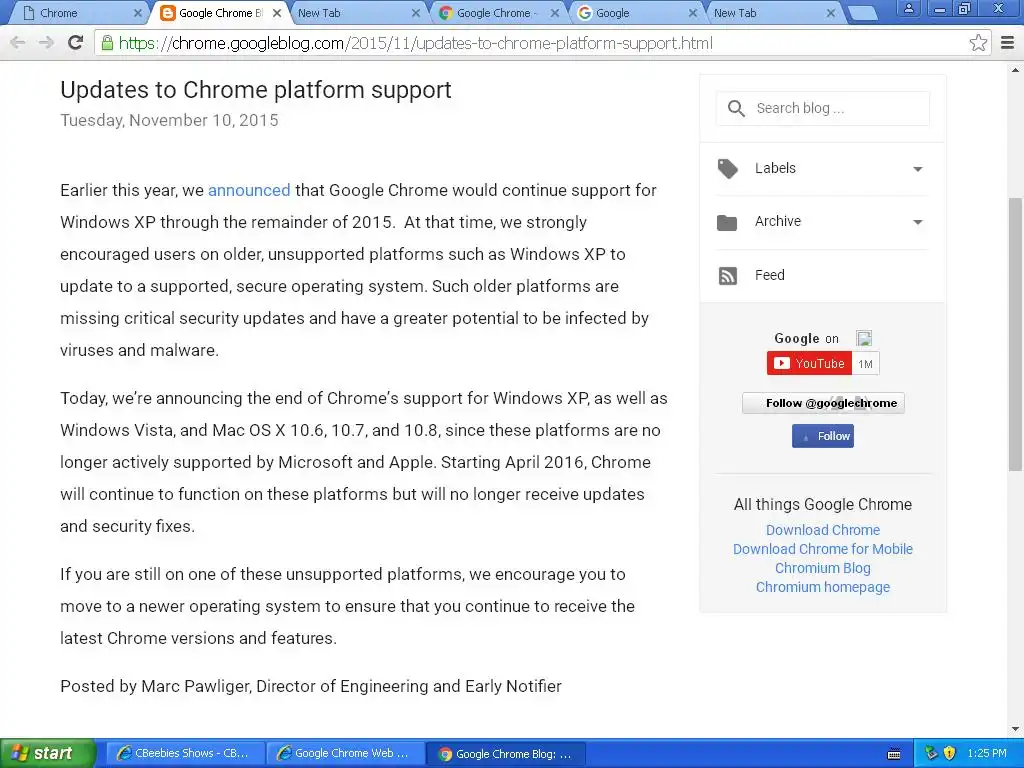Open Download Chrome for Mobile link
Image resolution: width=1024 pixels, height=768 pixels.
tap(823, 549)
